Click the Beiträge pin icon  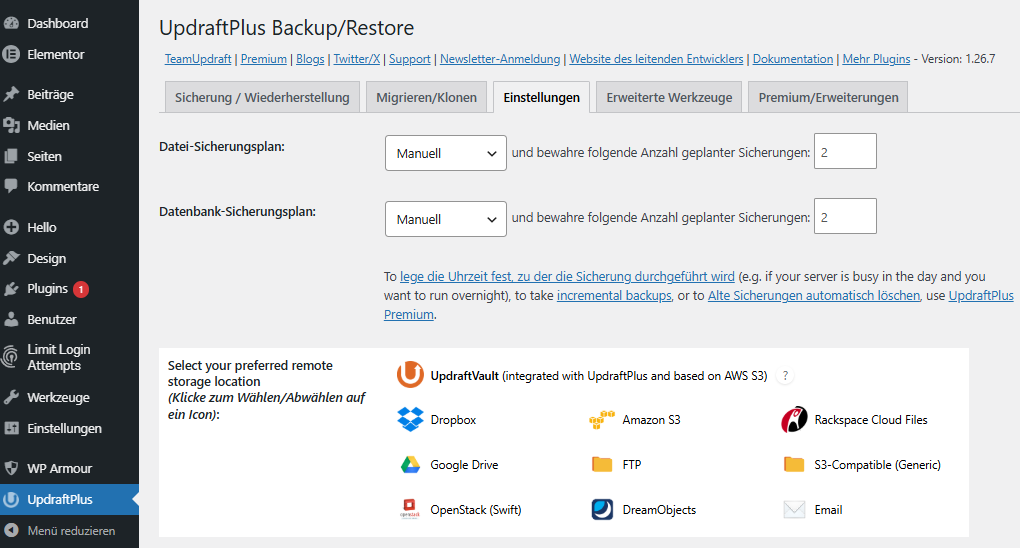click(11, 94)
